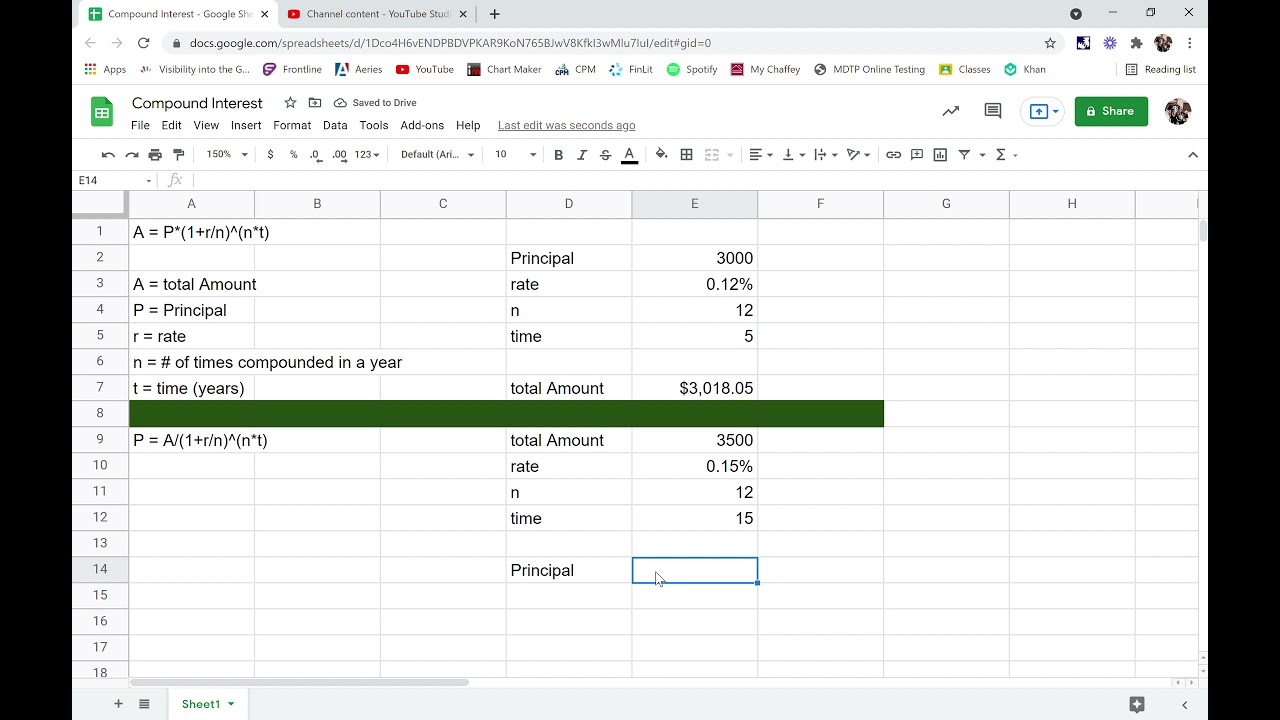Open the borders menu
This screenshot has width=1280, height=720.
coord(686,154)
